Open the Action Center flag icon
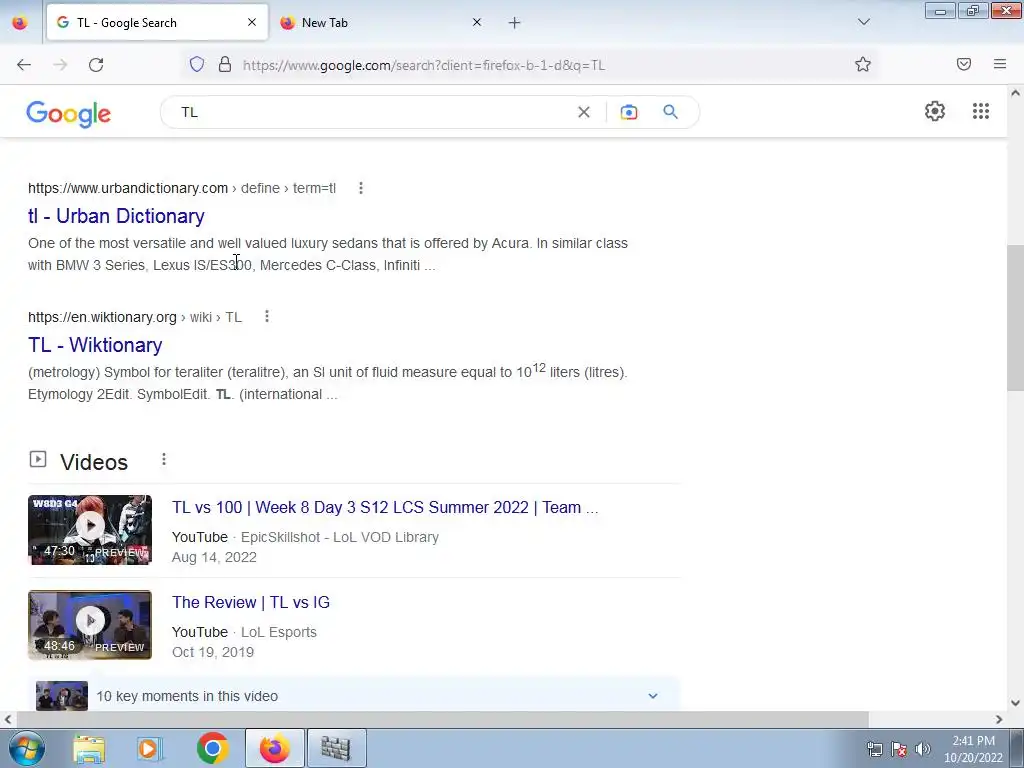Screen dimensions: 1024x768 [899, 748]
